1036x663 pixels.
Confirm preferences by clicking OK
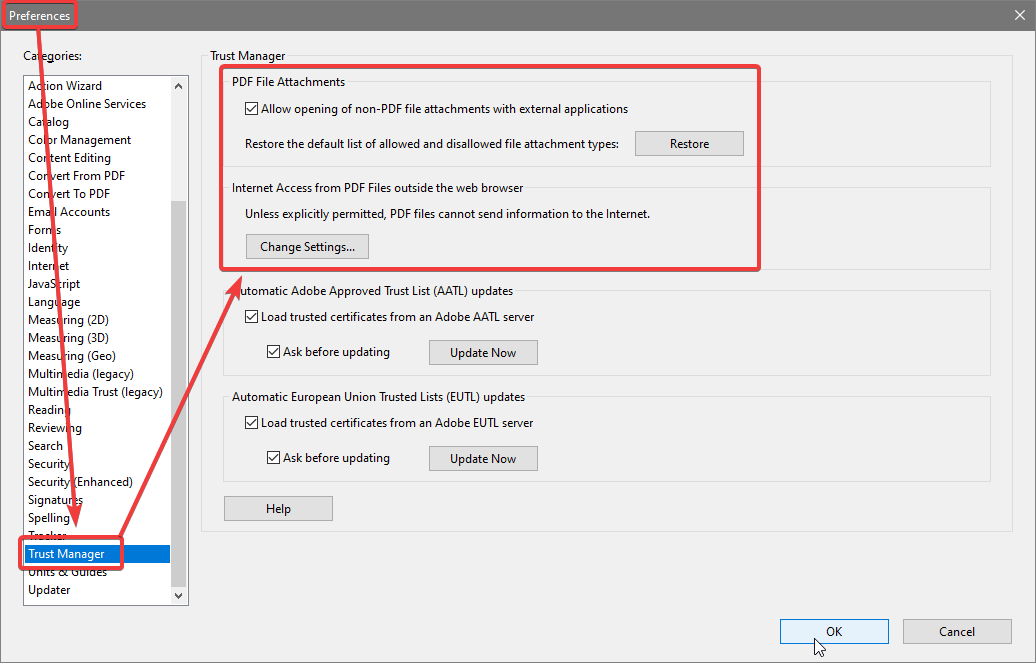(x=833, y=631)
